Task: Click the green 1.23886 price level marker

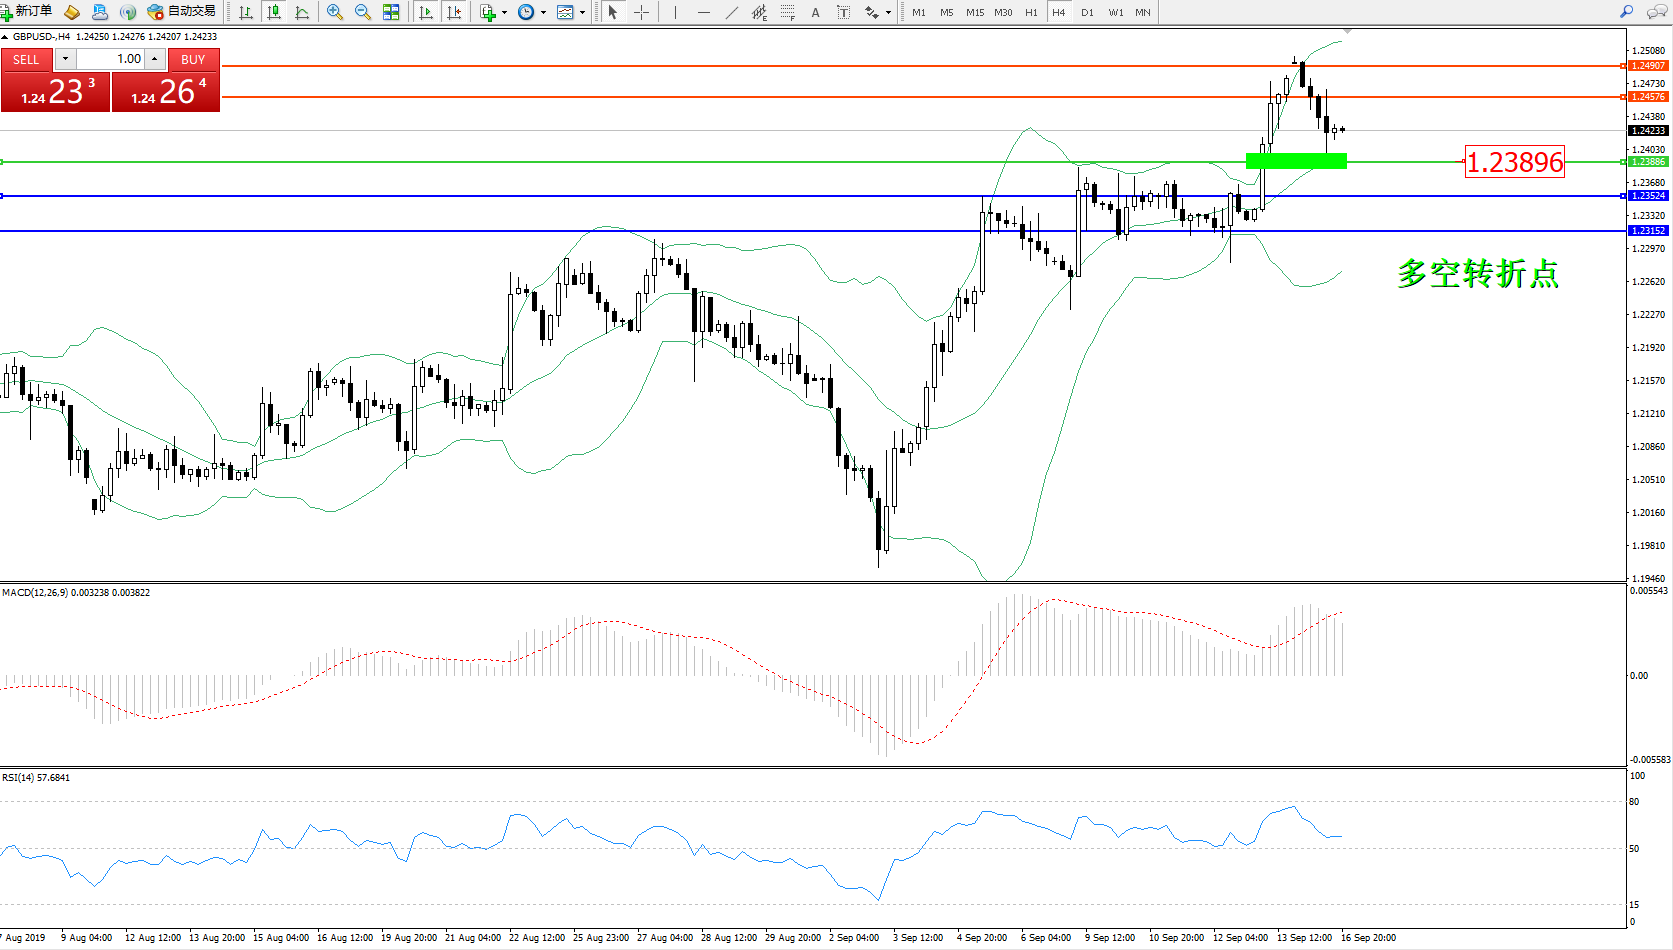Action: [x=1648, y=162]
